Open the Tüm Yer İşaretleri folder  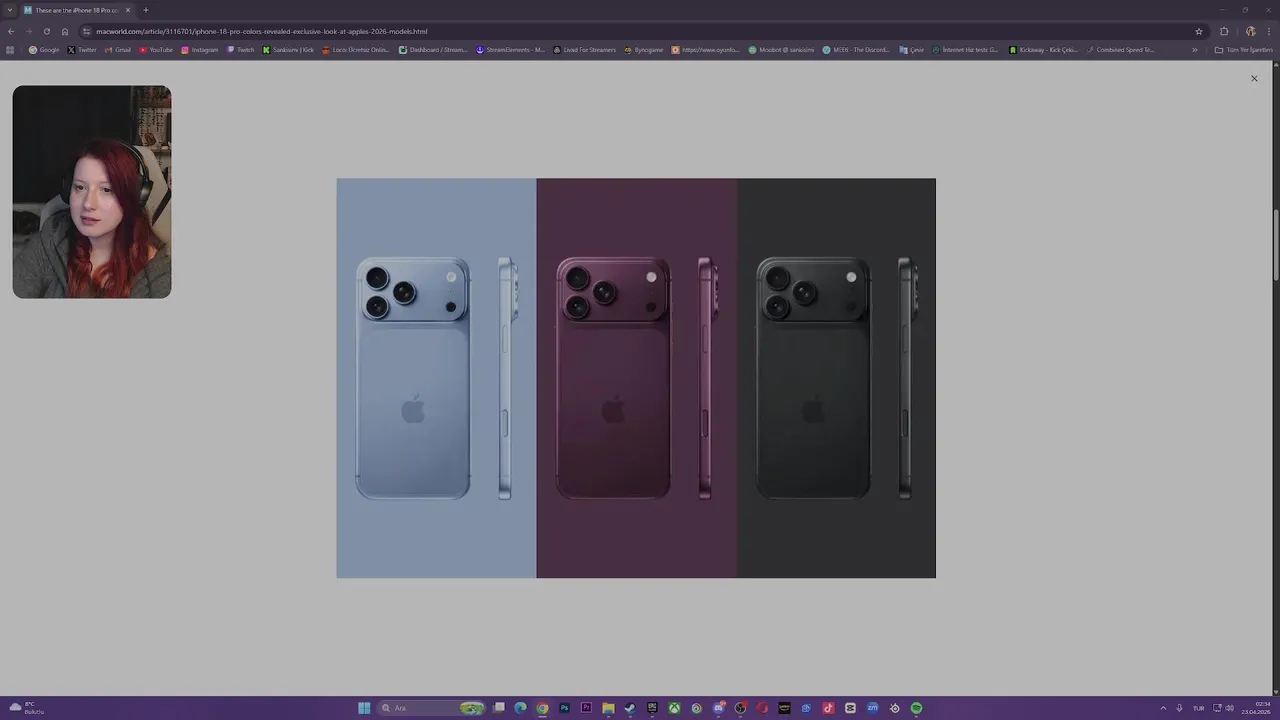[1244, 49]
